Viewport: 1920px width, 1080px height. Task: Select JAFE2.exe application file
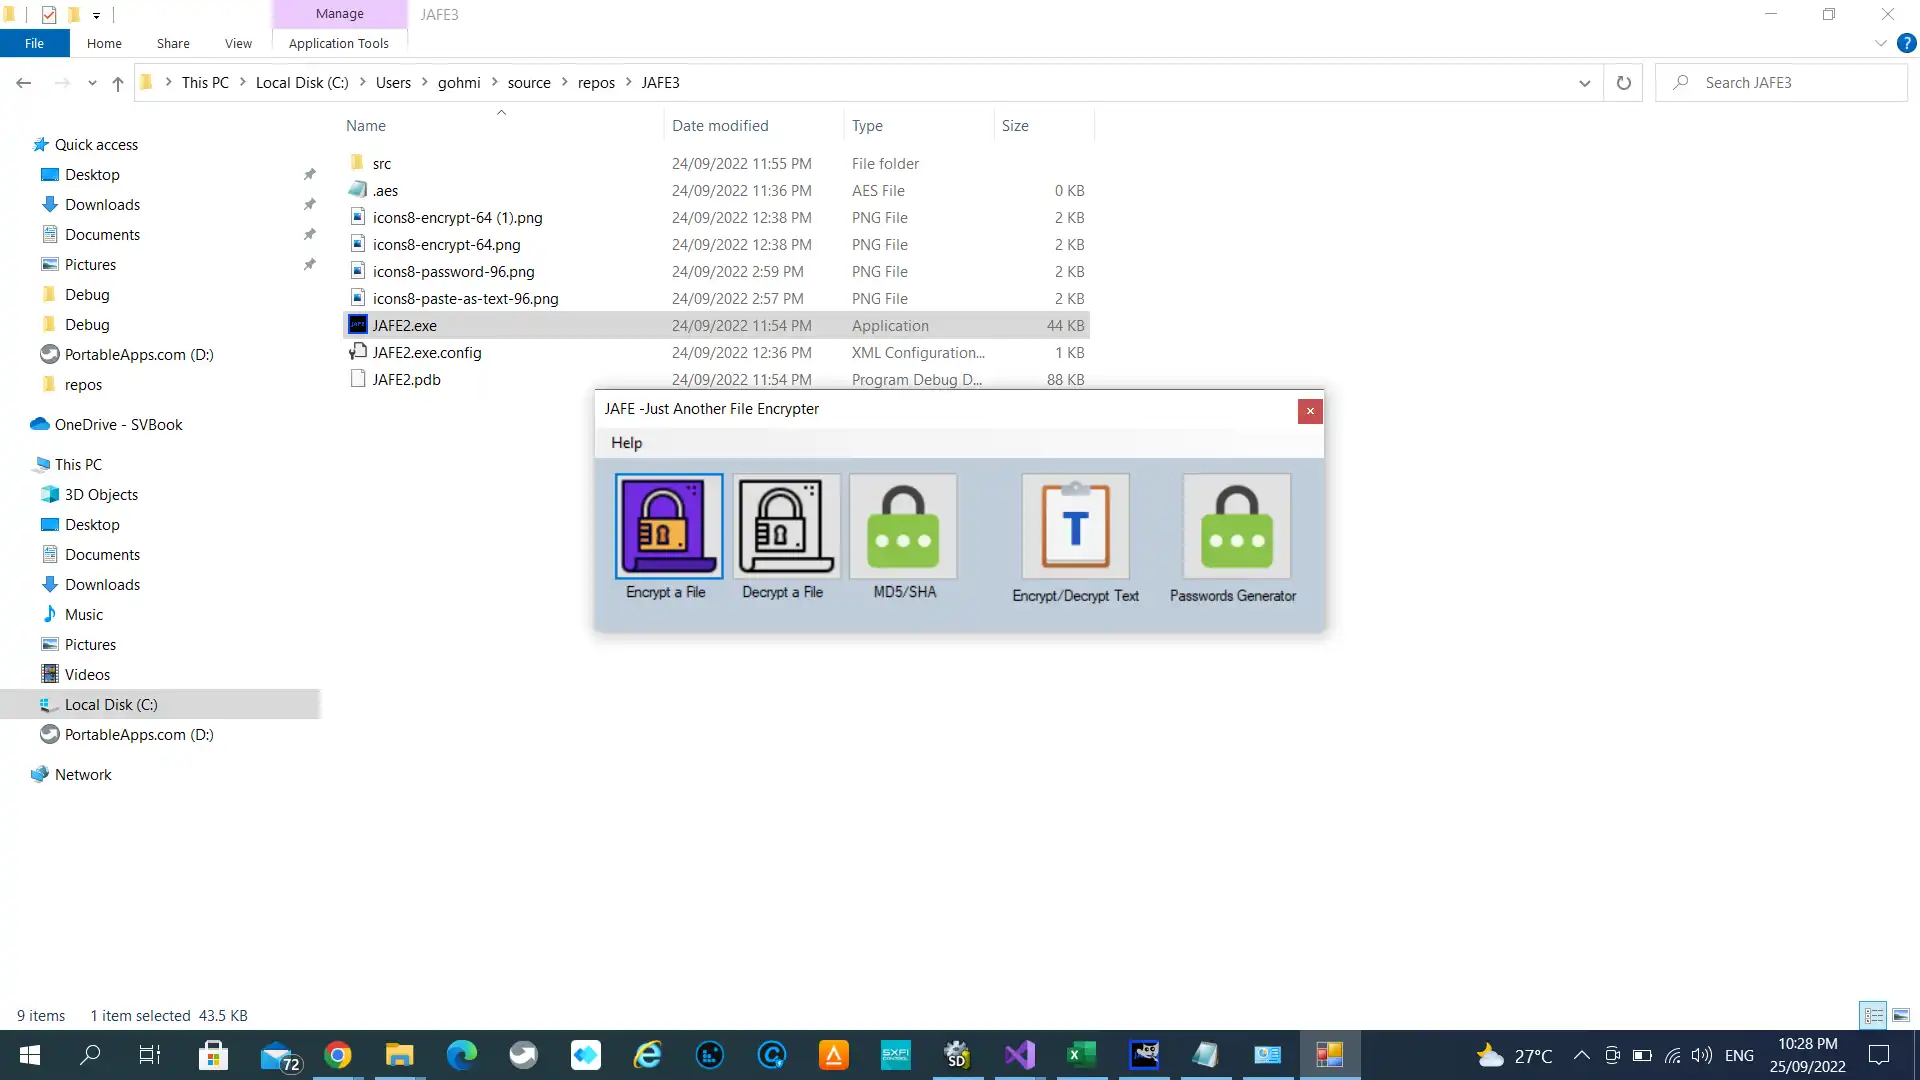(405, 324)
